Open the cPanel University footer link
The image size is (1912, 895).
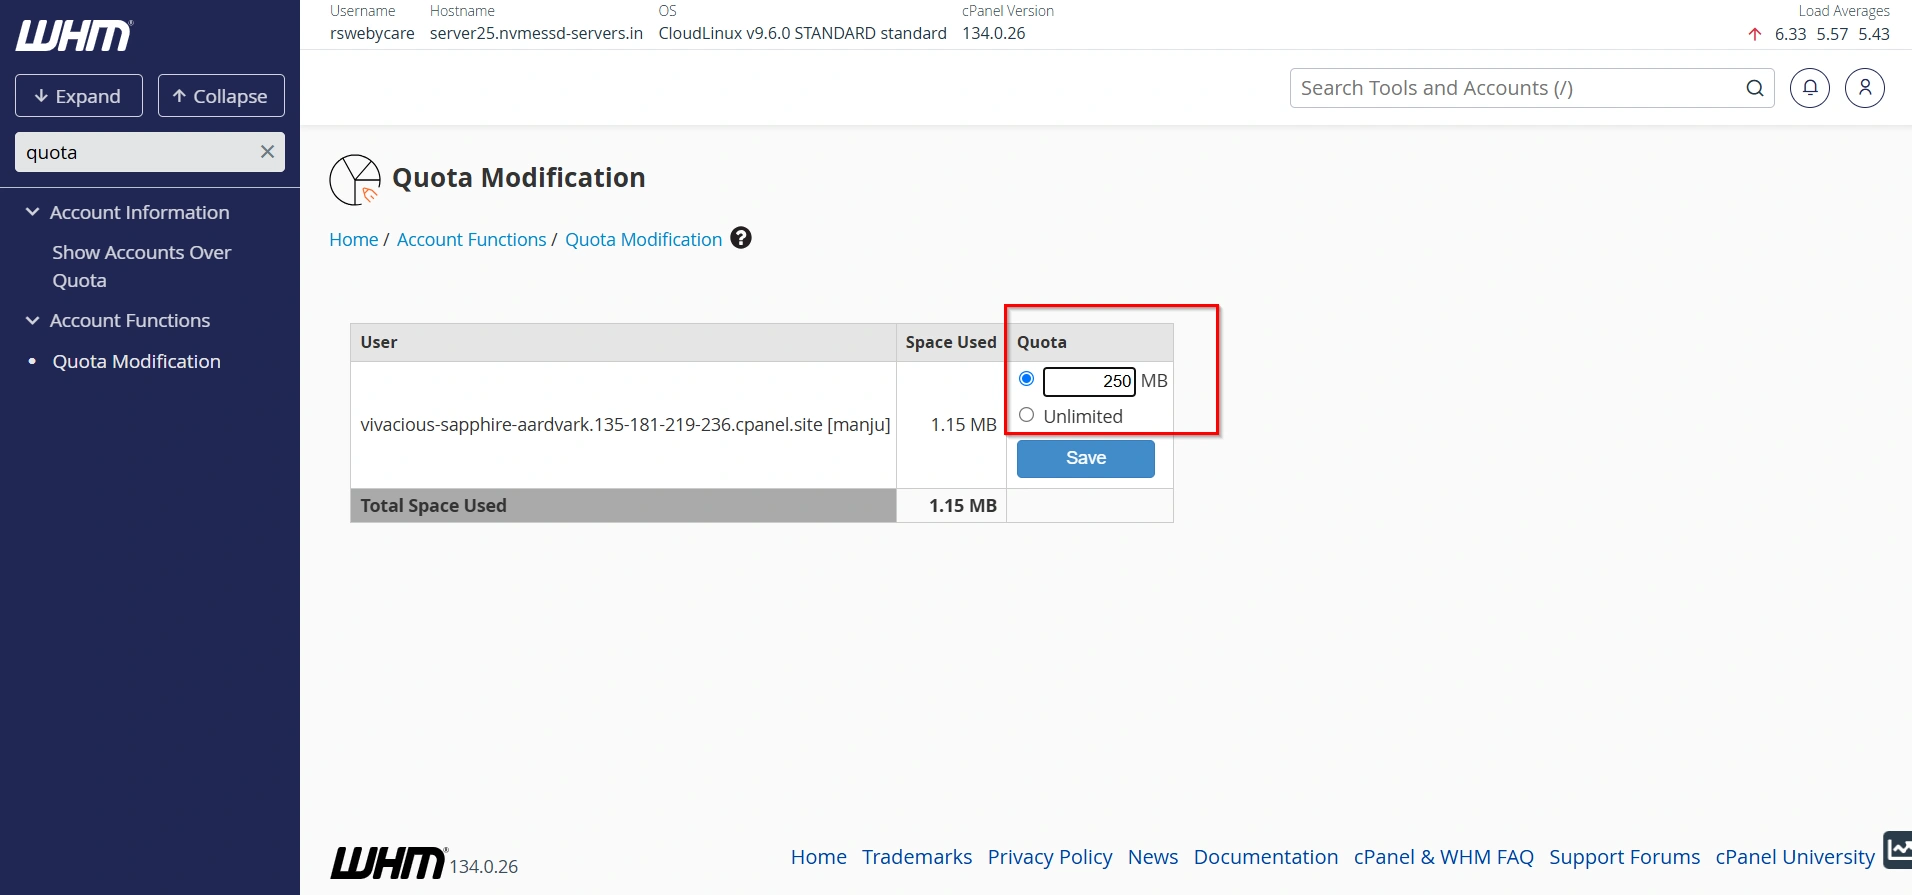click(1795, 857)
